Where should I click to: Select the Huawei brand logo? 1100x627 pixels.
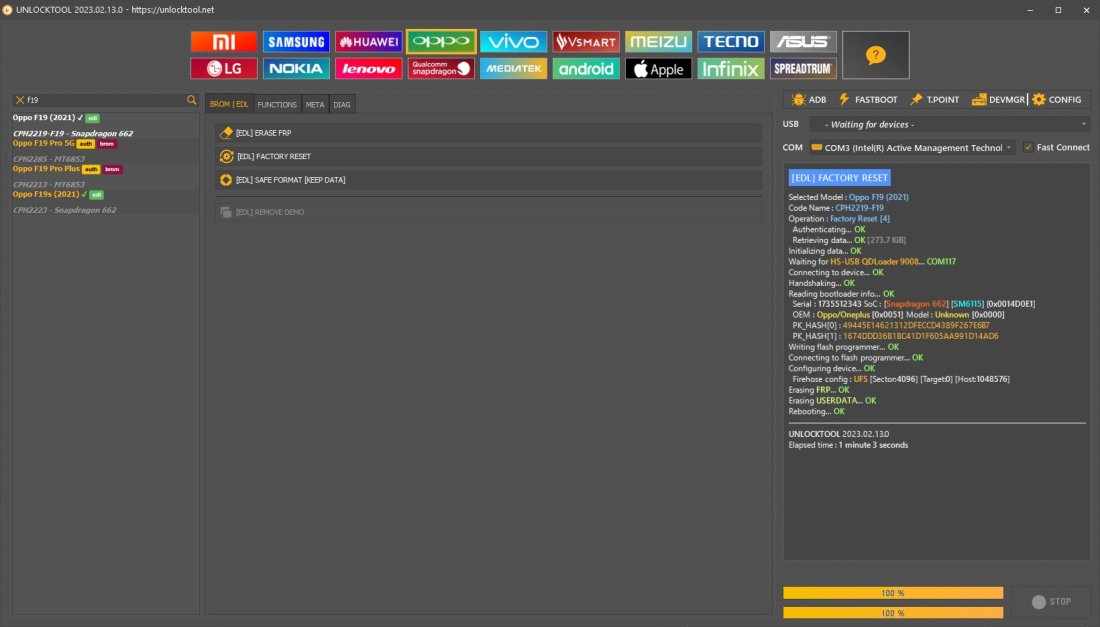[368, 41]
